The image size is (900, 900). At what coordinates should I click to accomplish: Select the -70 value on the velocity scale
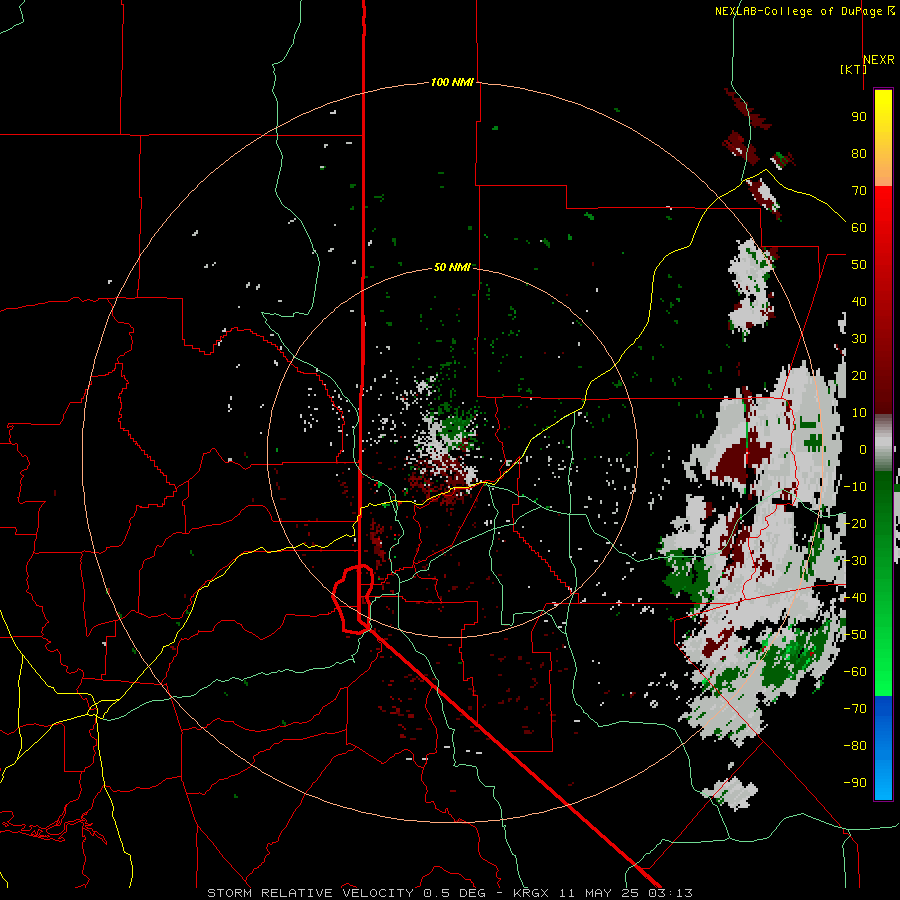(x=855, y=709)
